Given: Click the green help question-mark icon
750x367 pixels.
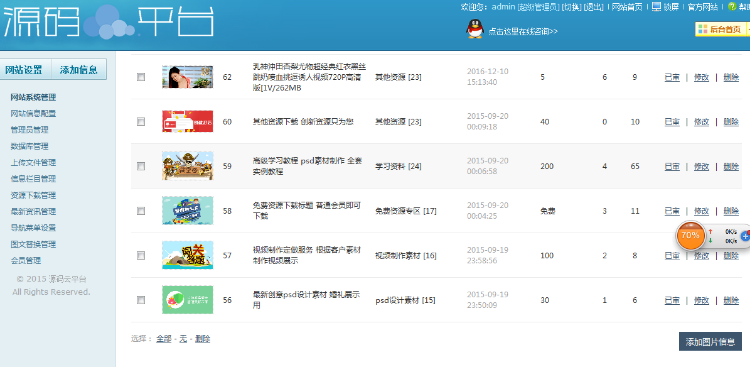Looking at the screenshot, I should pyautogui.click(x=731, y=6).
